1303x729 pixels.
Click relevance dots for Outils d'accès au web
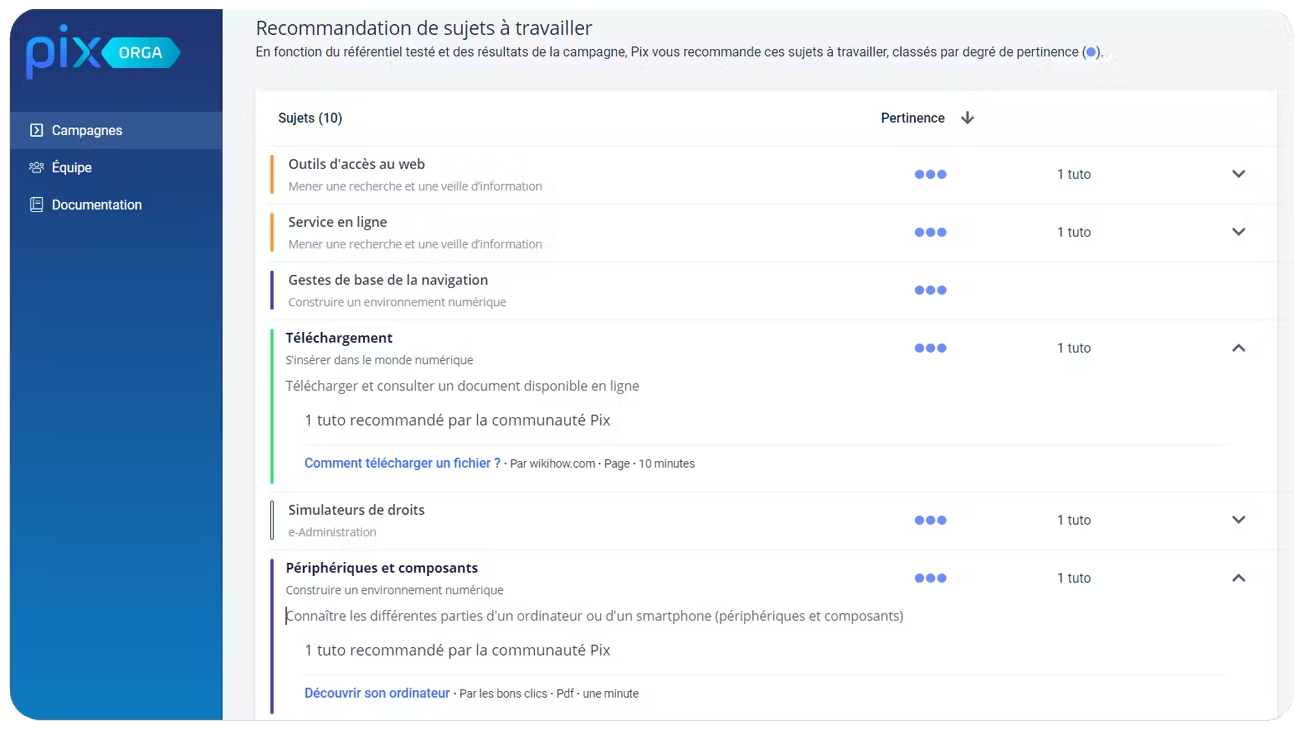pyautogui.click(x=930, y=174)
